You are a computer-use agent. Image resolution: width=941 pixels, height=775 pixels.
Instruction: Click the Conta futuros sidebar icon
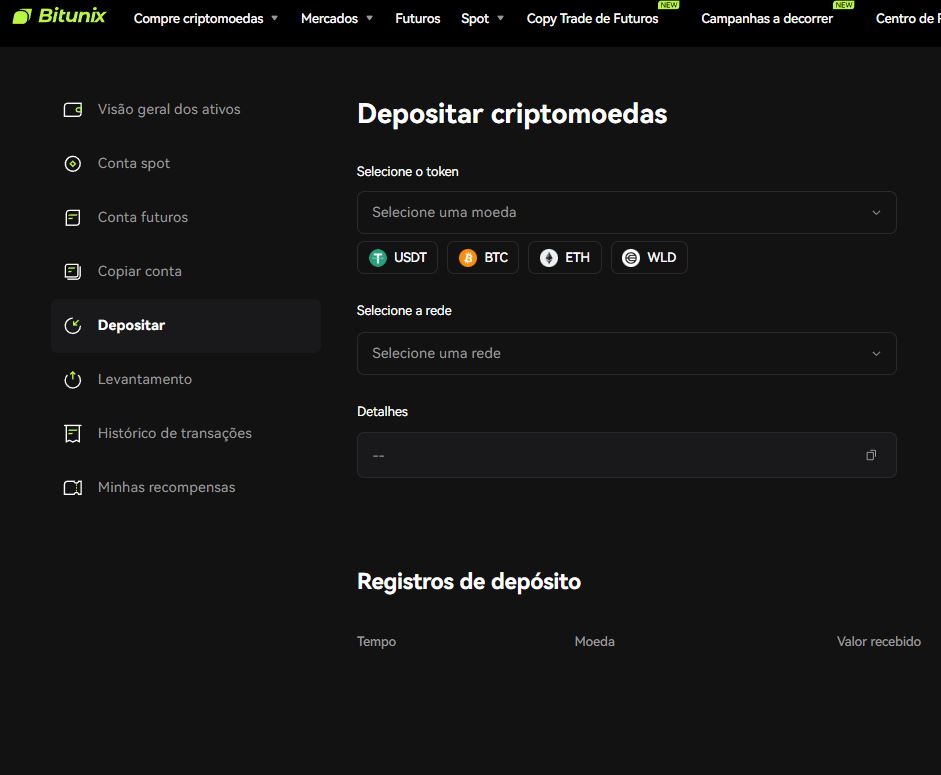pos(72,218)
